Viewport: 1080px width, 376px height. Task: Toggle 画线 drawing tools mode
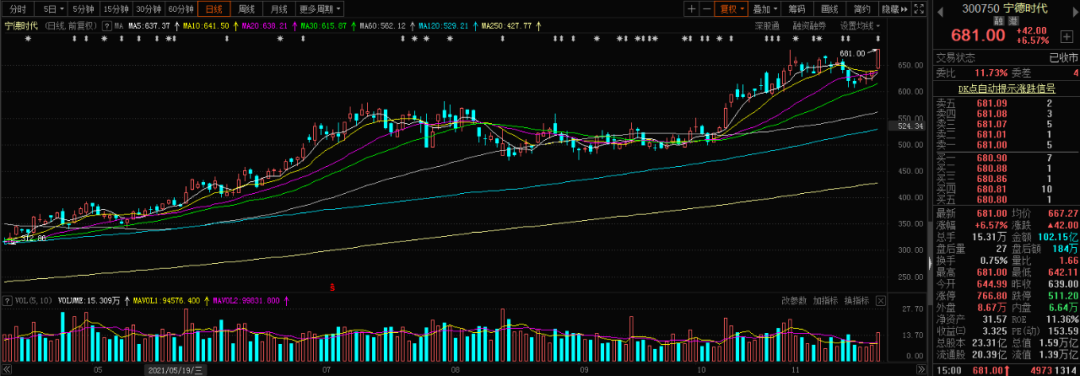pos(830,9)
